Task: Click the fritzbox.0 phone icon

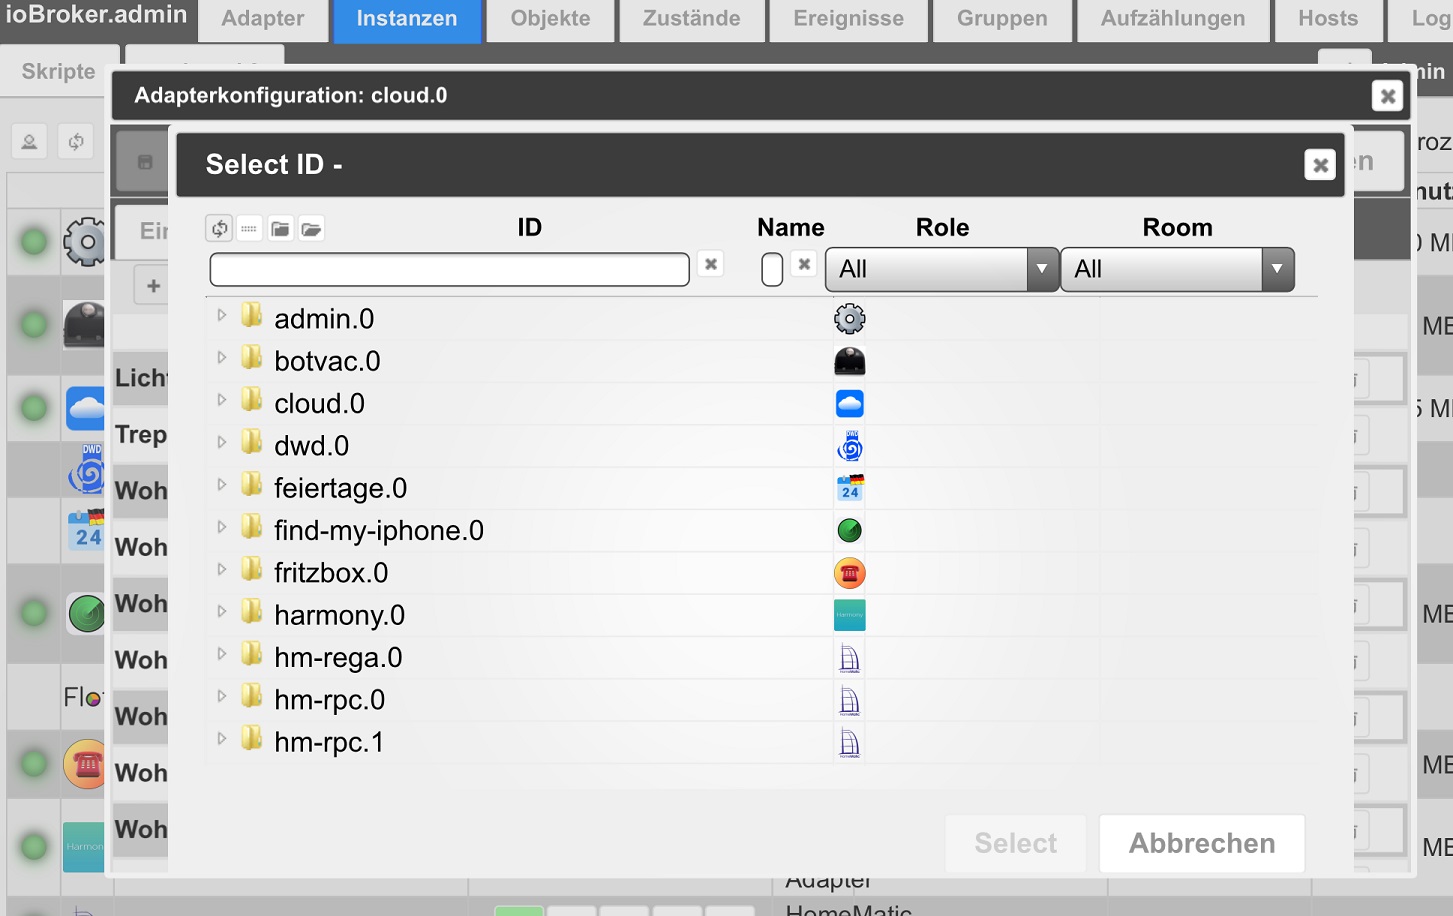Action: pyautogui.click(x=849, y=573)
